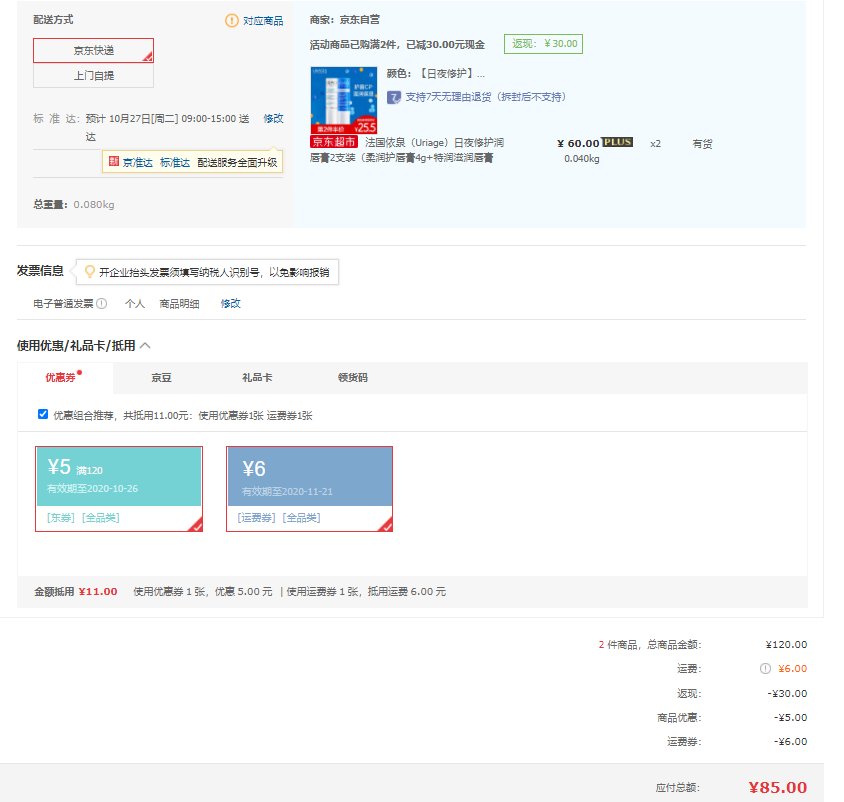Switch to the 礼品卡 tab
Image resolution: width=844 pixels, height=802 pixels.
click(257, 378)
